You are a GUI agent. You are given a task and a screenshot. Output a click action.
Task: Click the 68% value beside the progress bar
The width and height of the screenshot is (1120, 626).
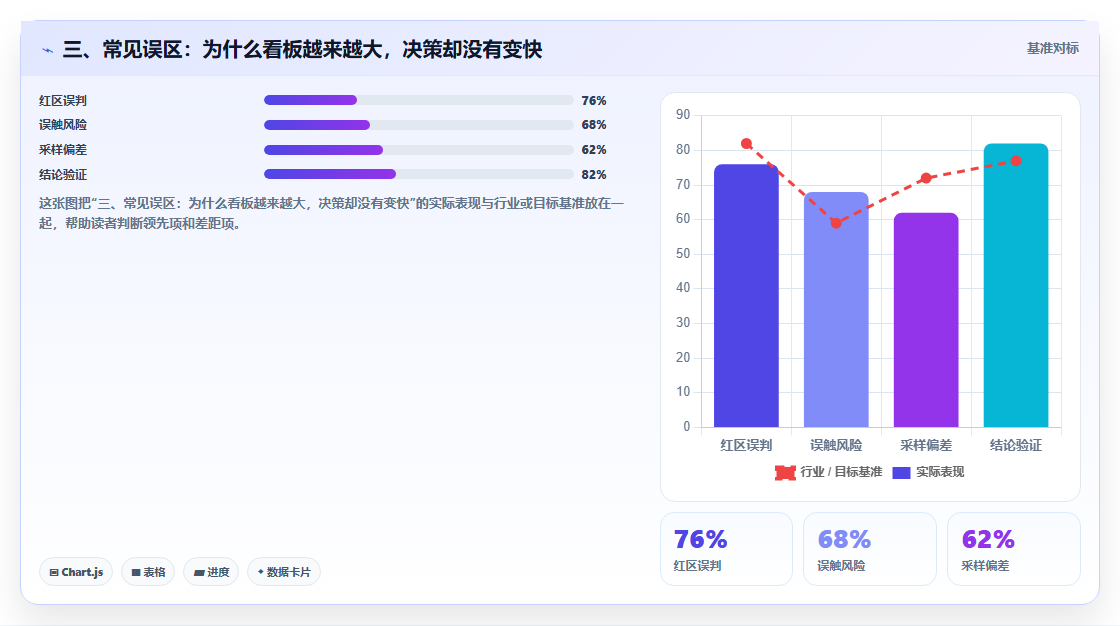pyautogui.click(x=594, y=125)
